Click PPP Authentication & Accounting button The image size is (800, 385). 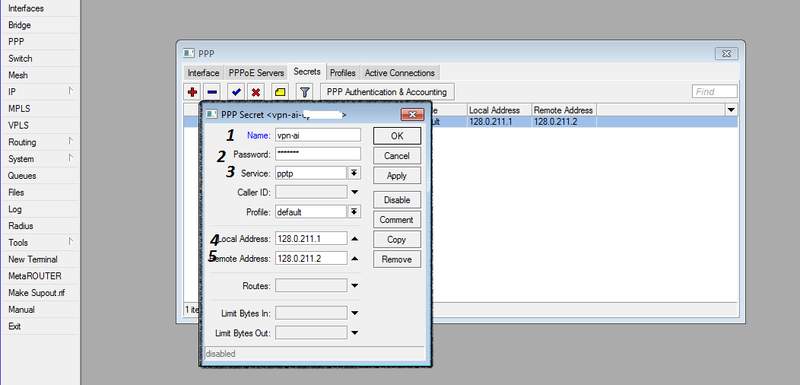tap(387, 92)
